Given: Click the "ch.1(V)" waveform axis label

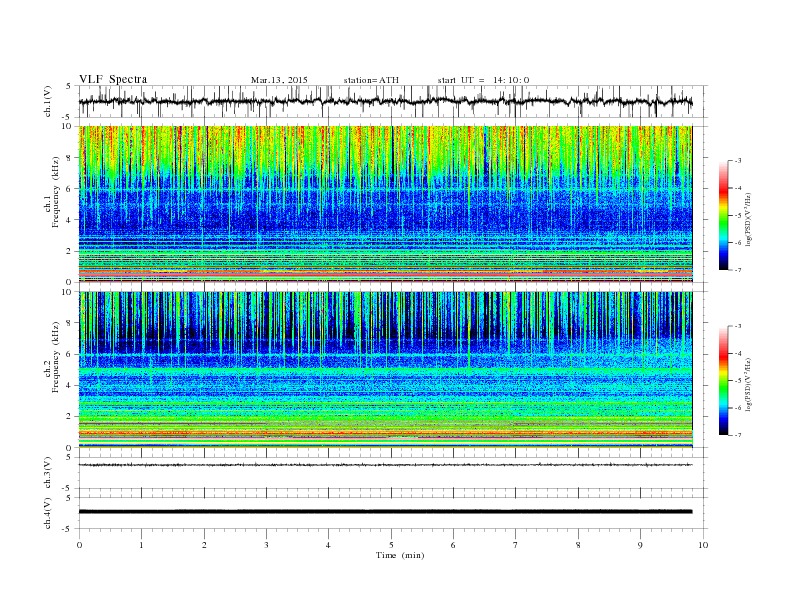Looking at the screenshot, I should 48,101.
